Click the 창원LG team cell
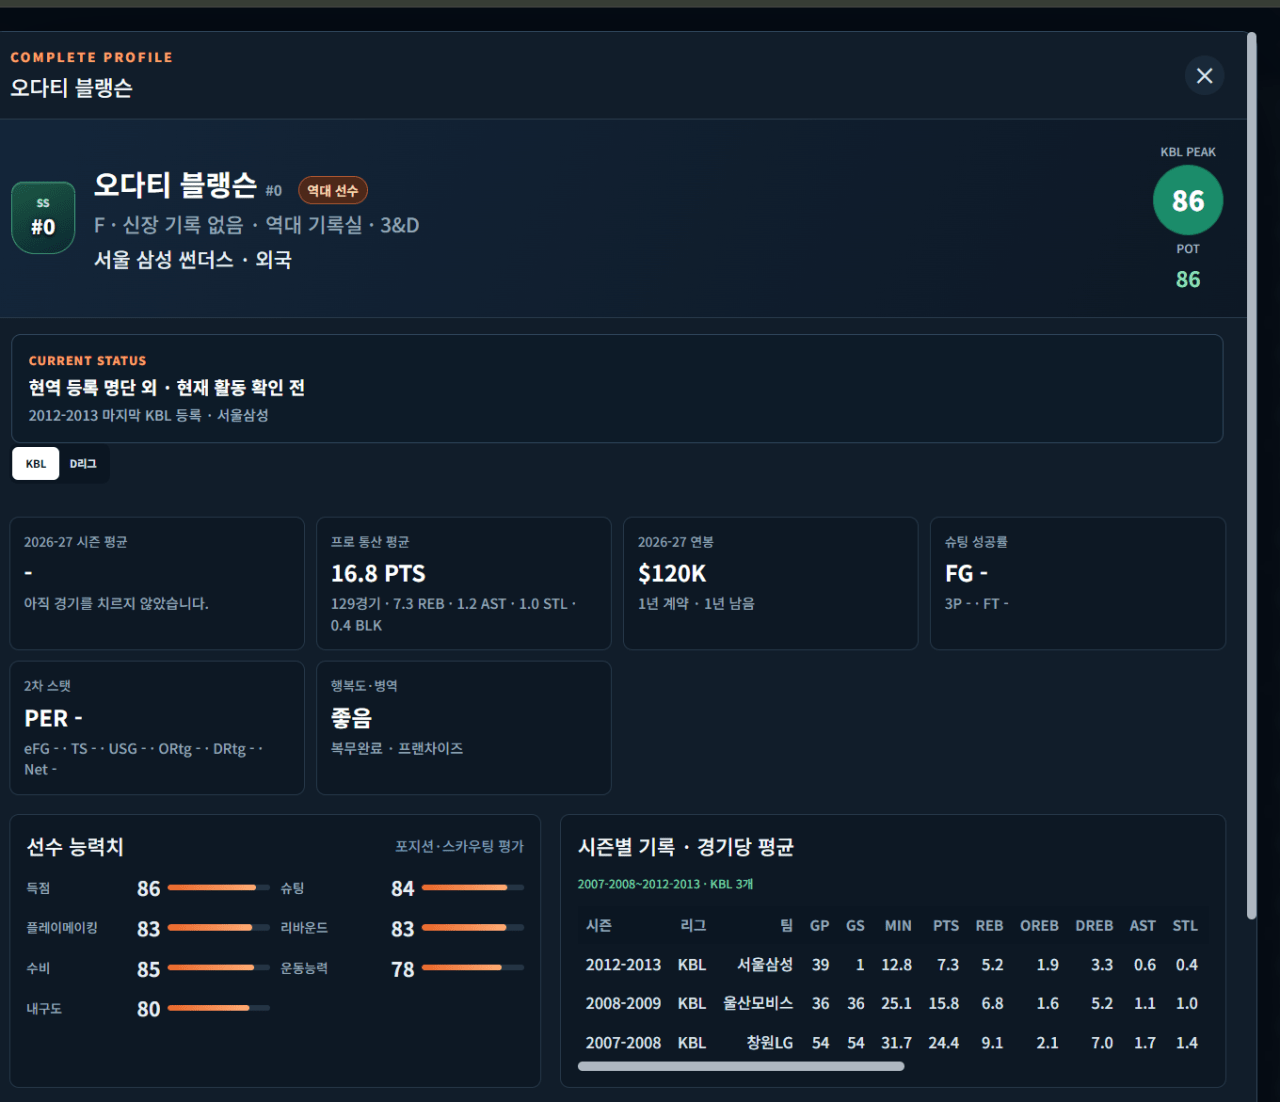Screen dimensions: 1280x1102 [x=770, y=1043]
